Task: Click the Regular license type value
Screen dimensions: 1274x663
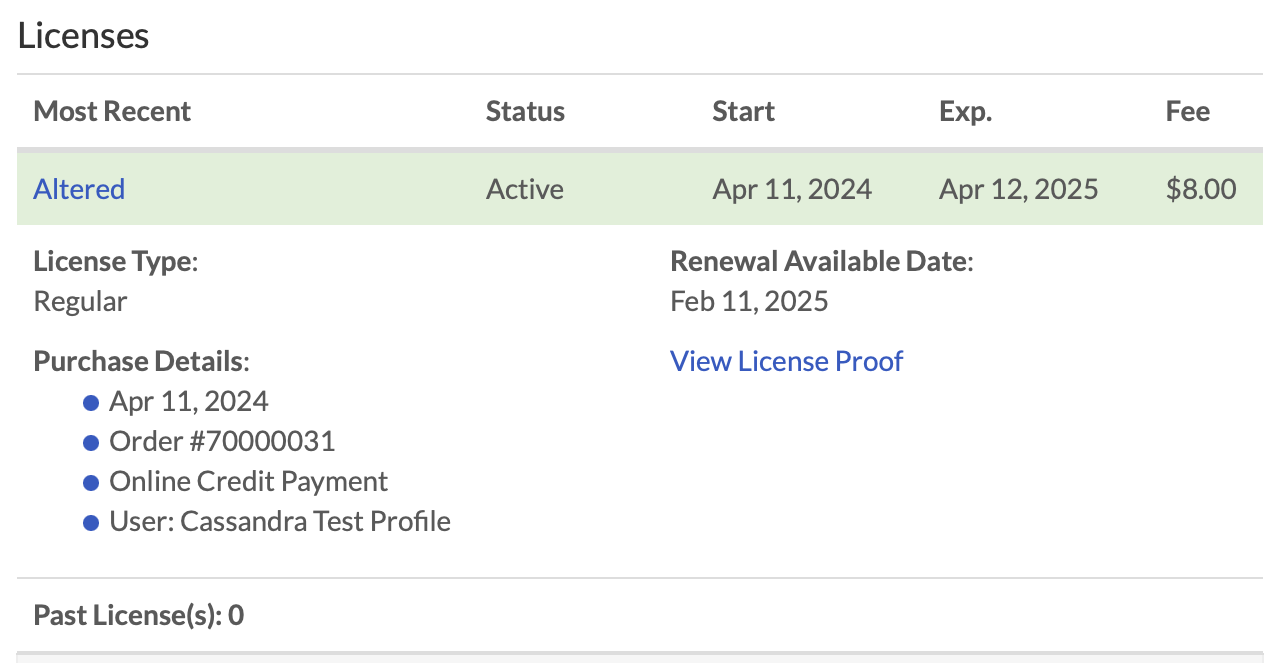Action: 80,301
